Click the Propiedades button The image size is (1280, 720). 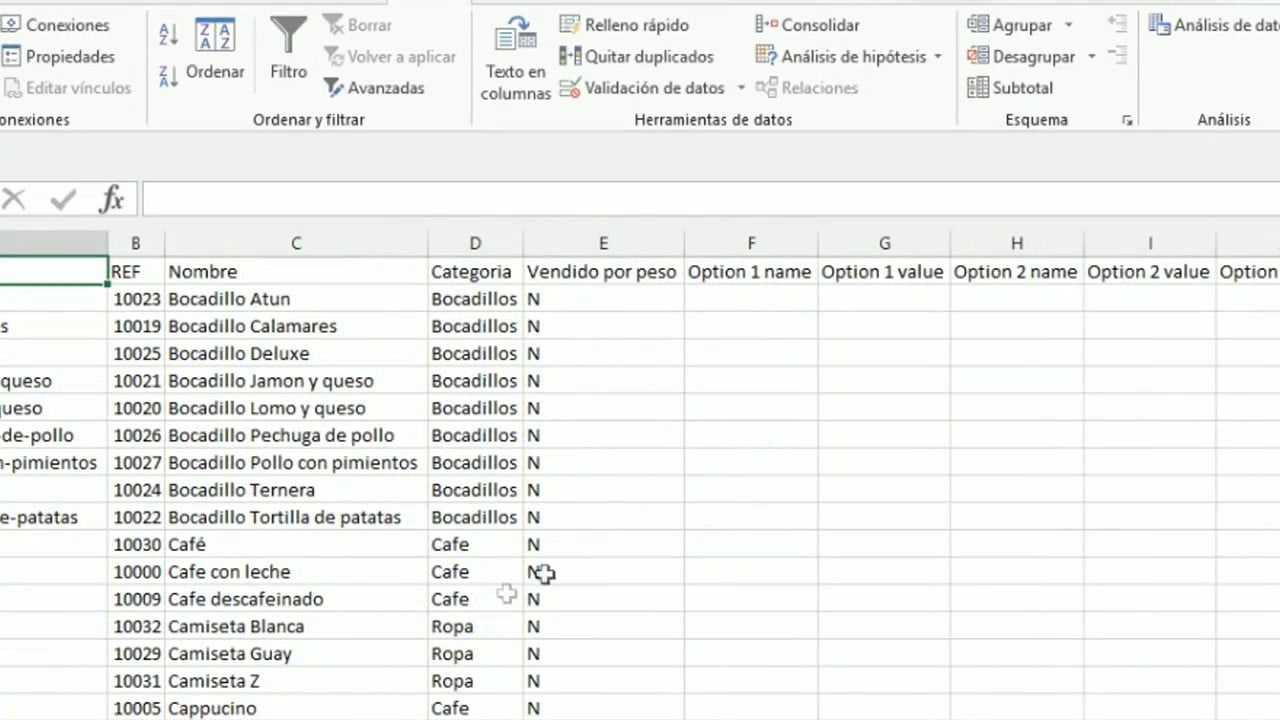[x=60, y=56]
